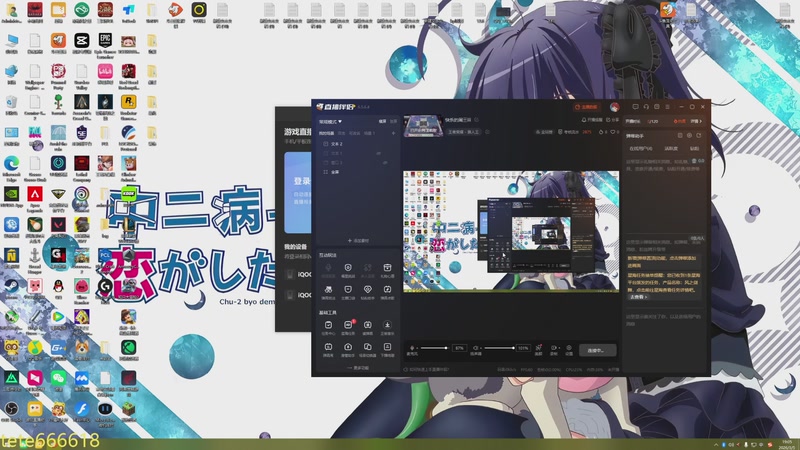Viewport: 800px width, 450px height.
Task: Click the 登录 card in the background window
Action: [x=297, y=192]
